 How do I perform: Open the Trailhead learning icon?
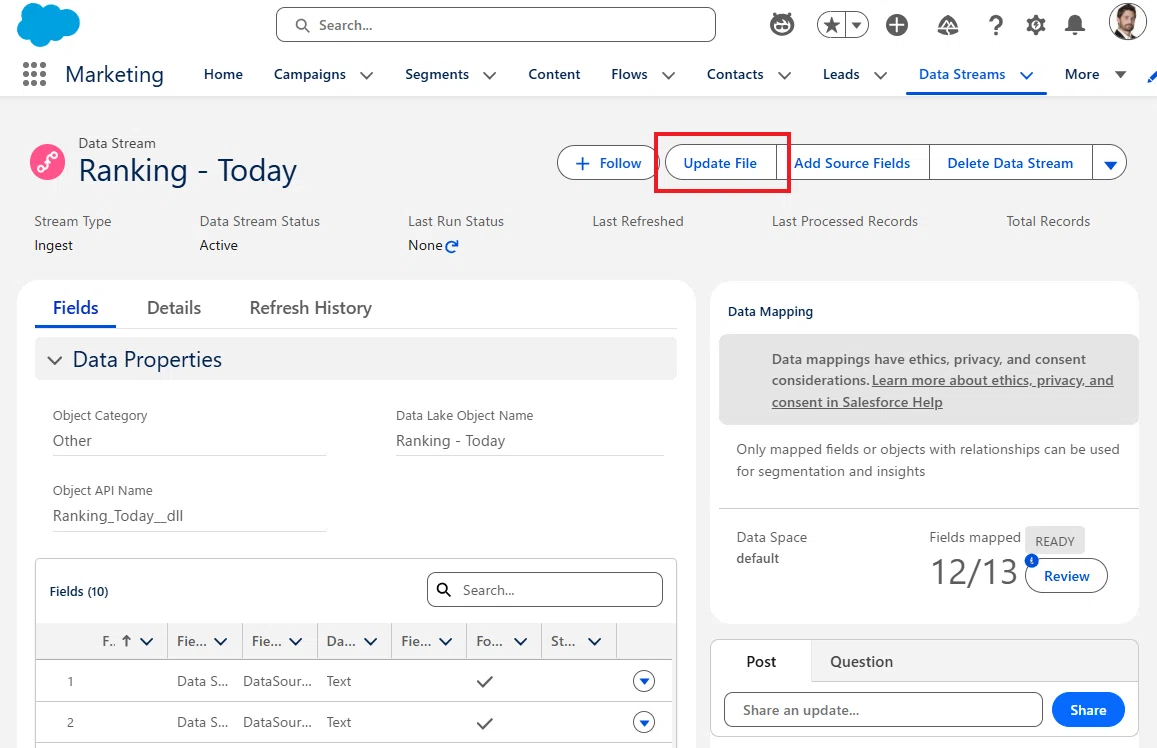(x=947, y=26)
